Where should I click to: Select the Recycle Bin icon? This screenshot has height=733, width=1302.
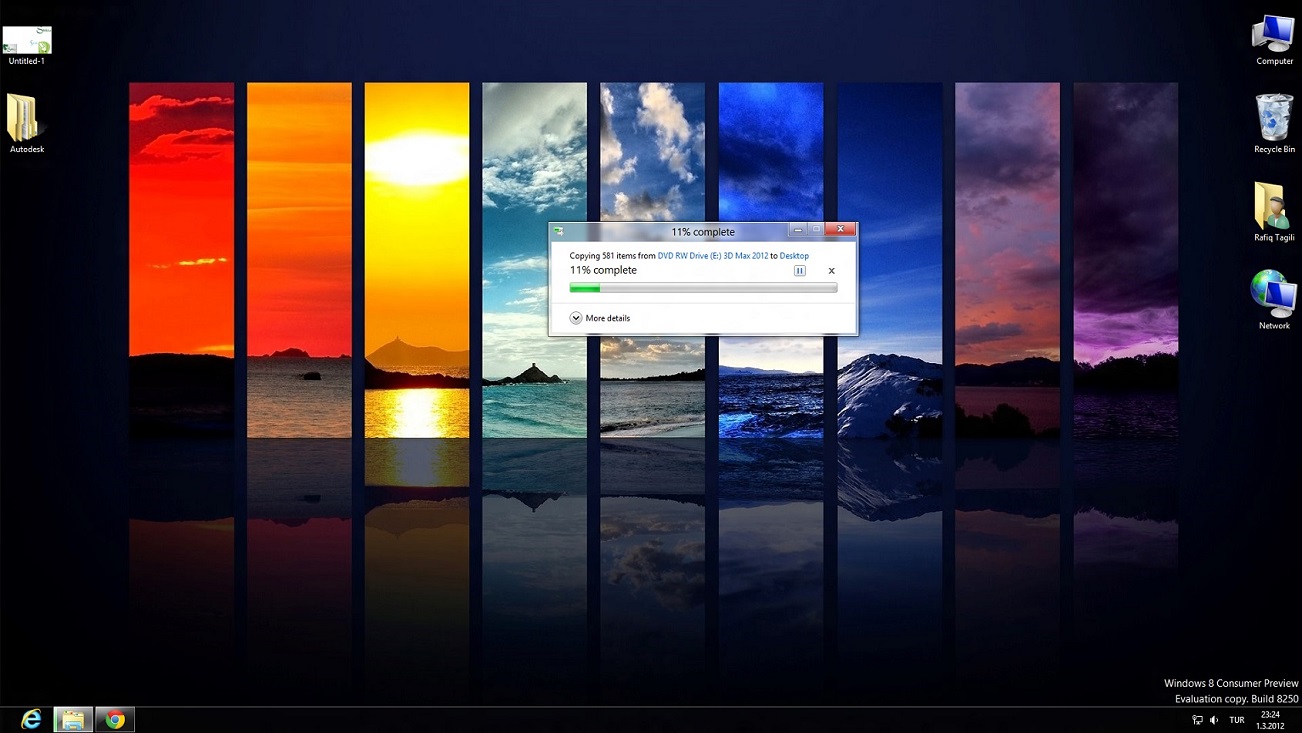pyautogui.click(x=1274, y=124)
